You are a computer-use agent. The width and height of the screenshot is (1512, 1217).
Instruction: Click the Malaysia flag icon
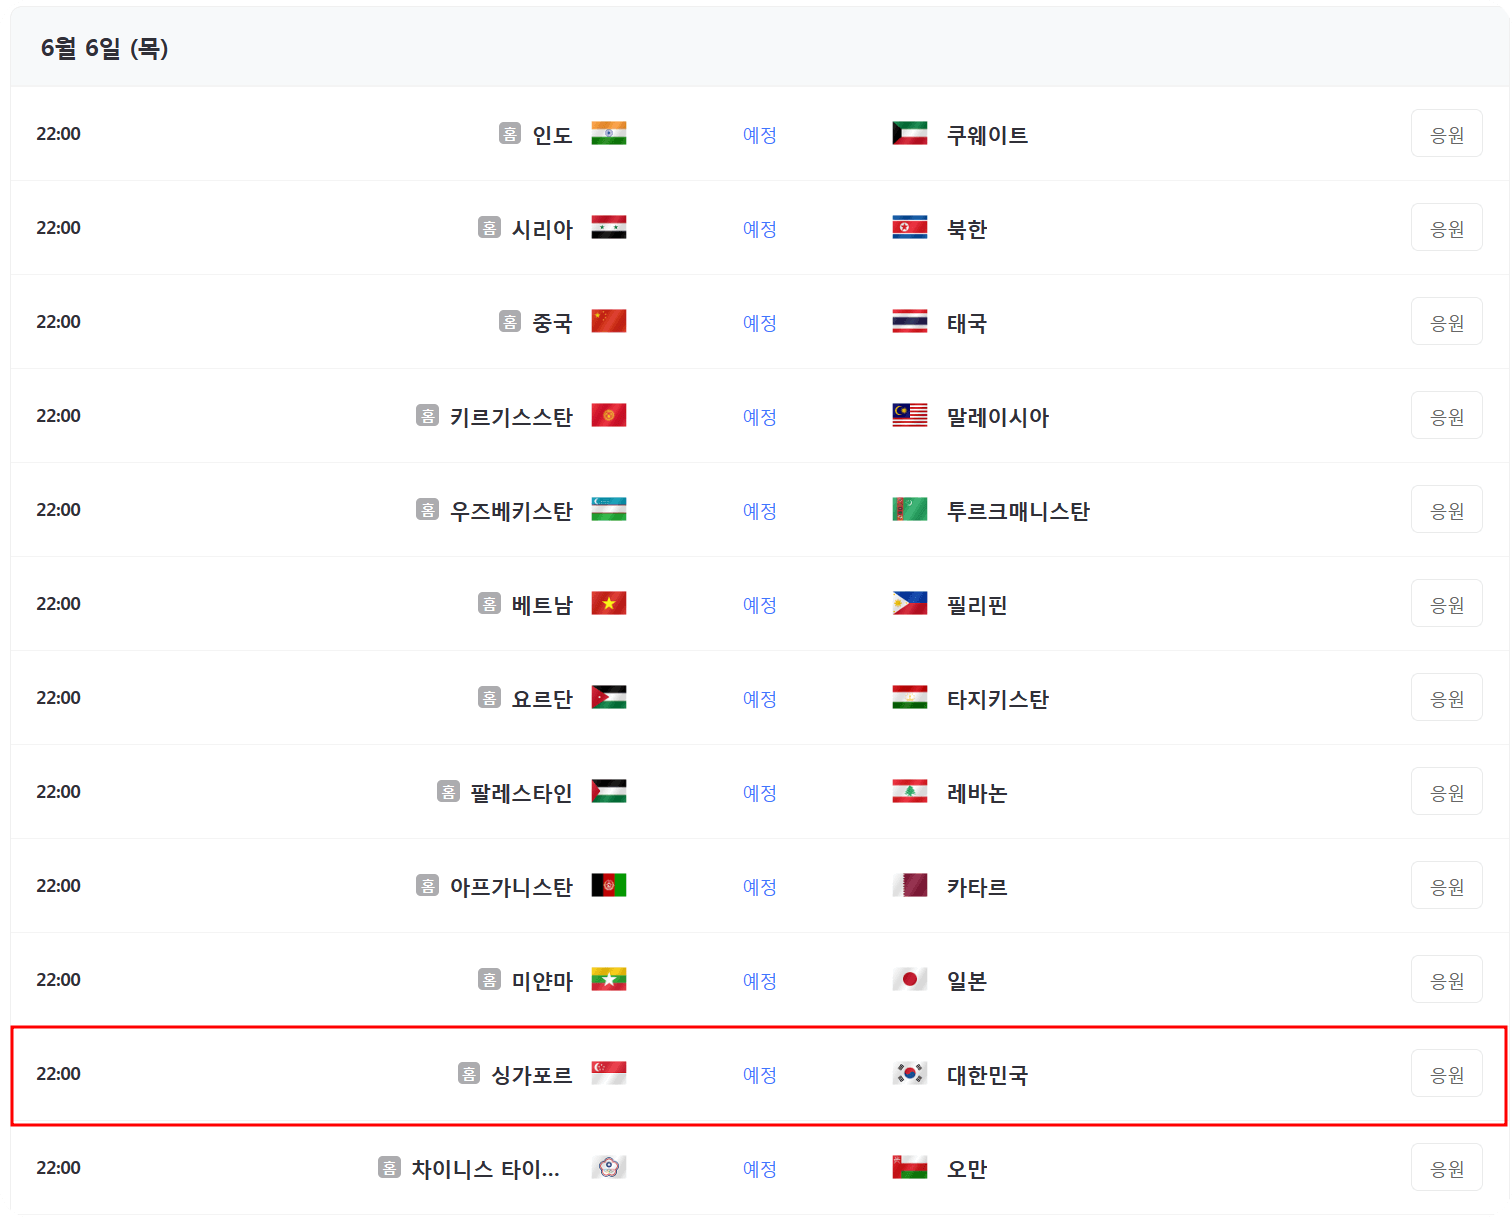tap(910, 415)
